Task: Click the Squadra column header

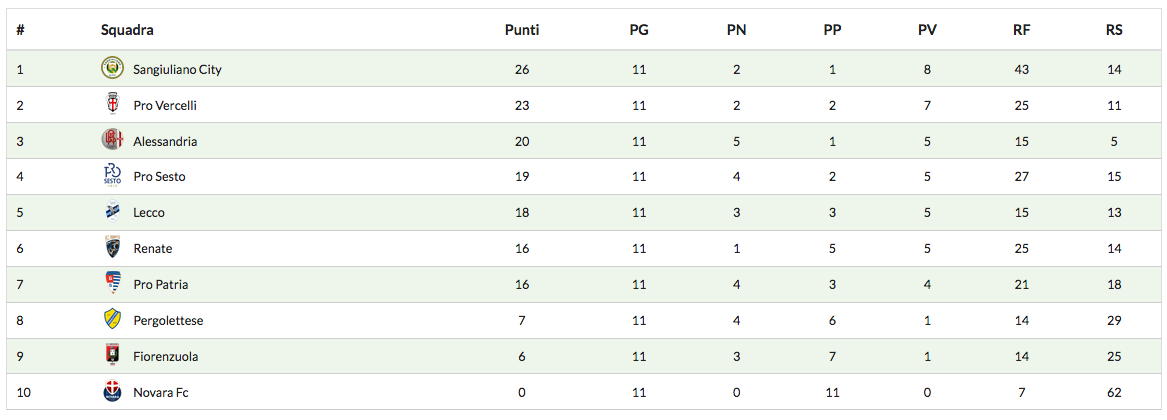Action: click(x=127, y=30)
